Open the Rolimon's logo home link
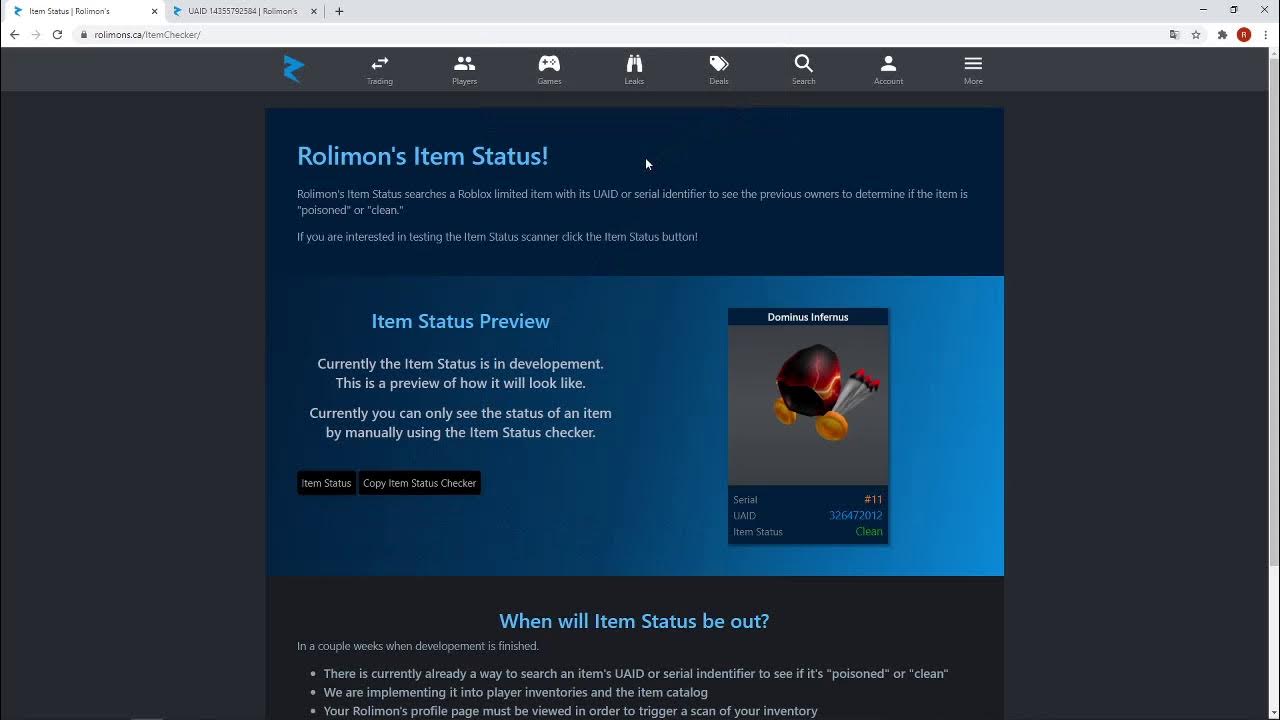Viewport: 1280px width, 720px height. click(293, 69)
